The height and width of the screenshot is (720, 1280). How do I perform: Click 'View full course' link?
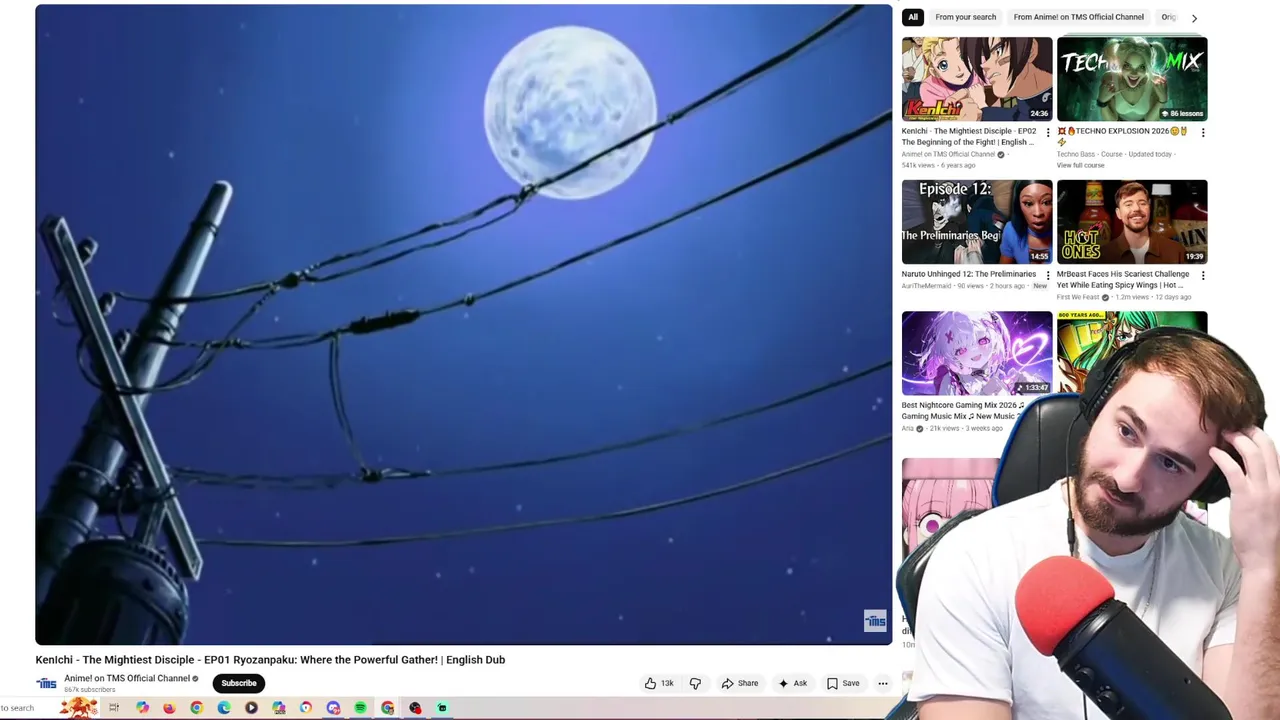click(1080, 165)
